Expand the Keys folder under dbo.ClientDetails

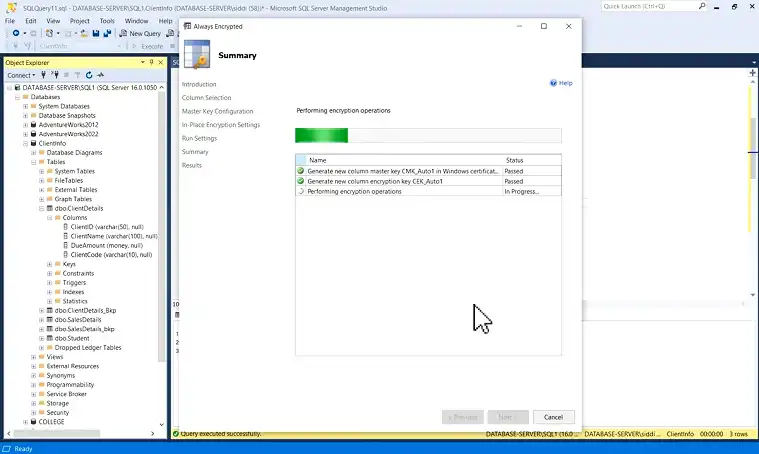click(49, 264)
